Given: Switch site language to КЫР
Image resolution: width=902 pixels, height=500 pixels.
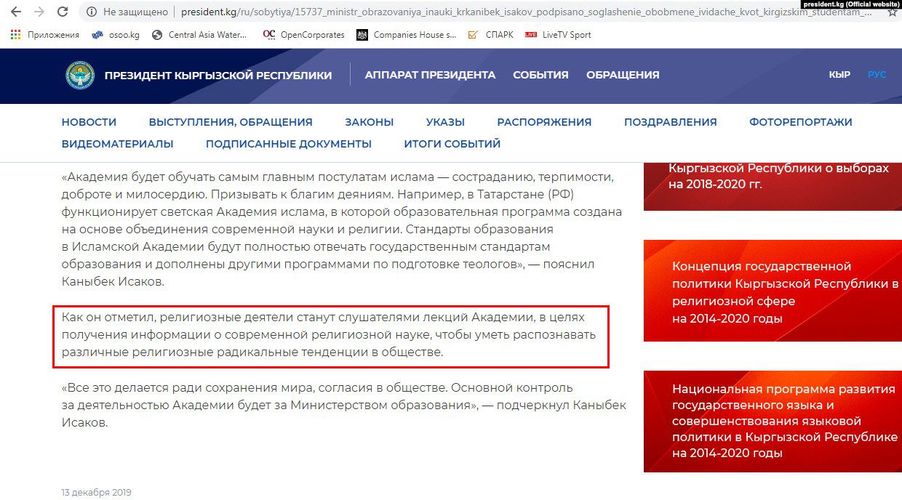Looking at the screenshot, I should pos(840,75).
